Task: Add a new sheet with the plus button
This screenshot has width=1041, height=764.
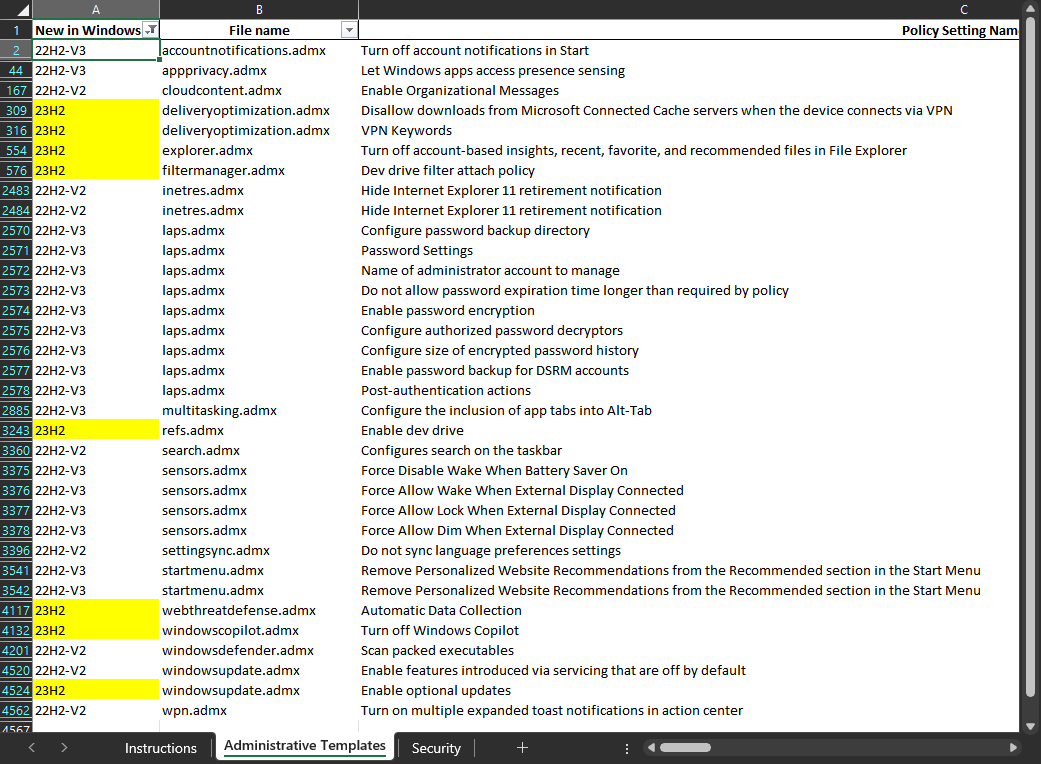Action: [x=522, y=747]
